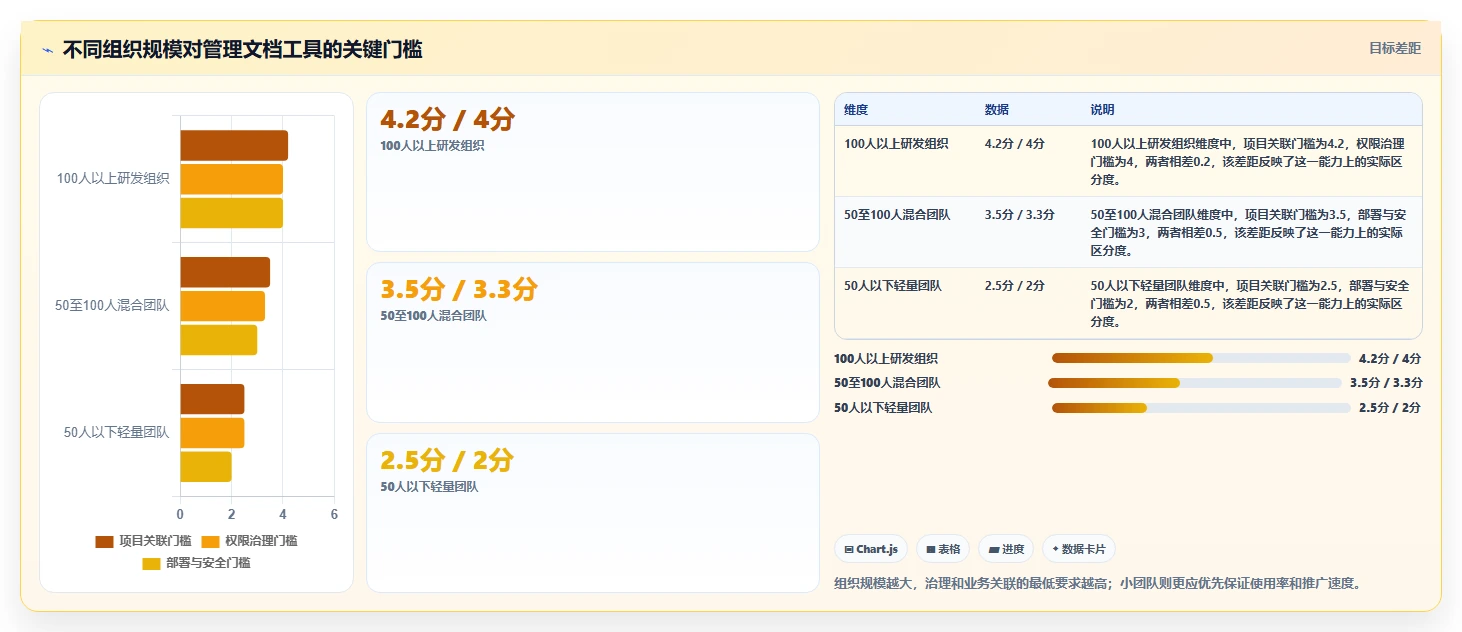Click progress label 50至100人混合团队
1462x632 pixels.
(x=887, y=383)
